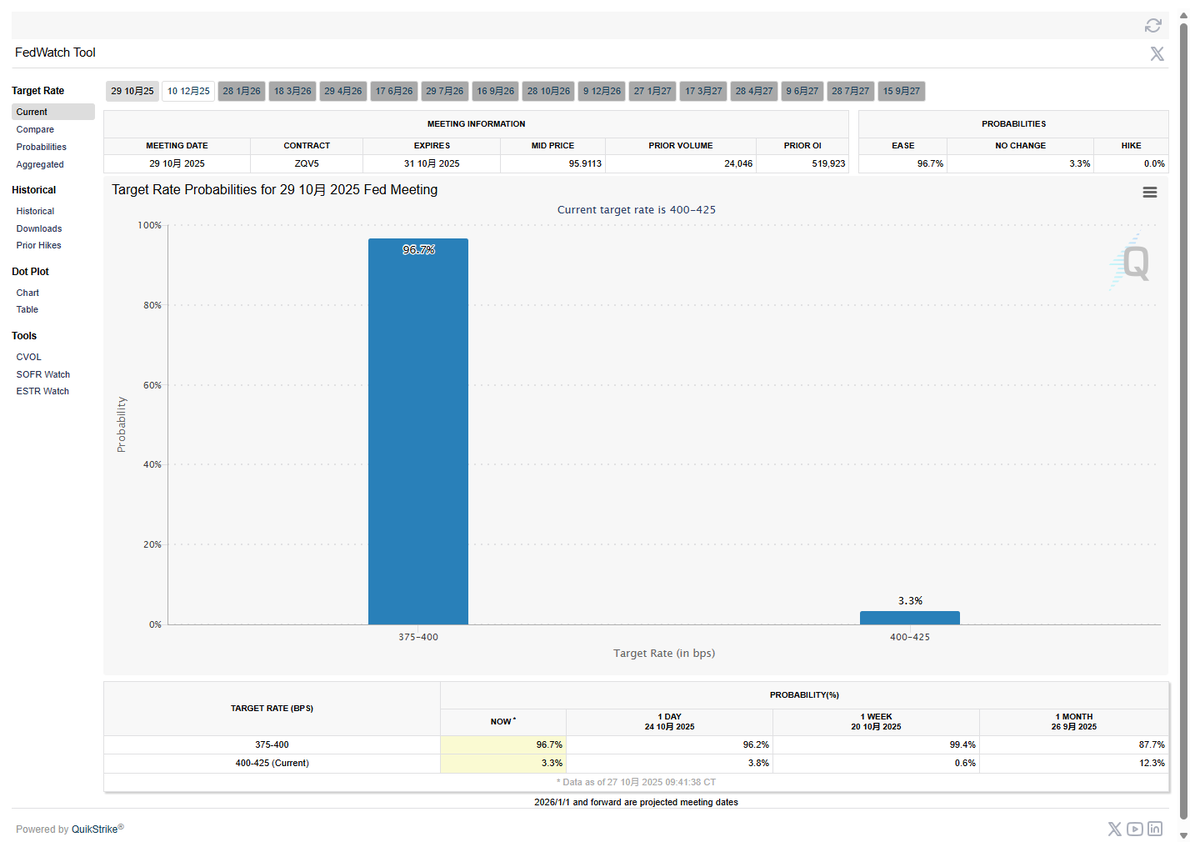Select the 27 1月27 meeting tab

tap(653, 91)
